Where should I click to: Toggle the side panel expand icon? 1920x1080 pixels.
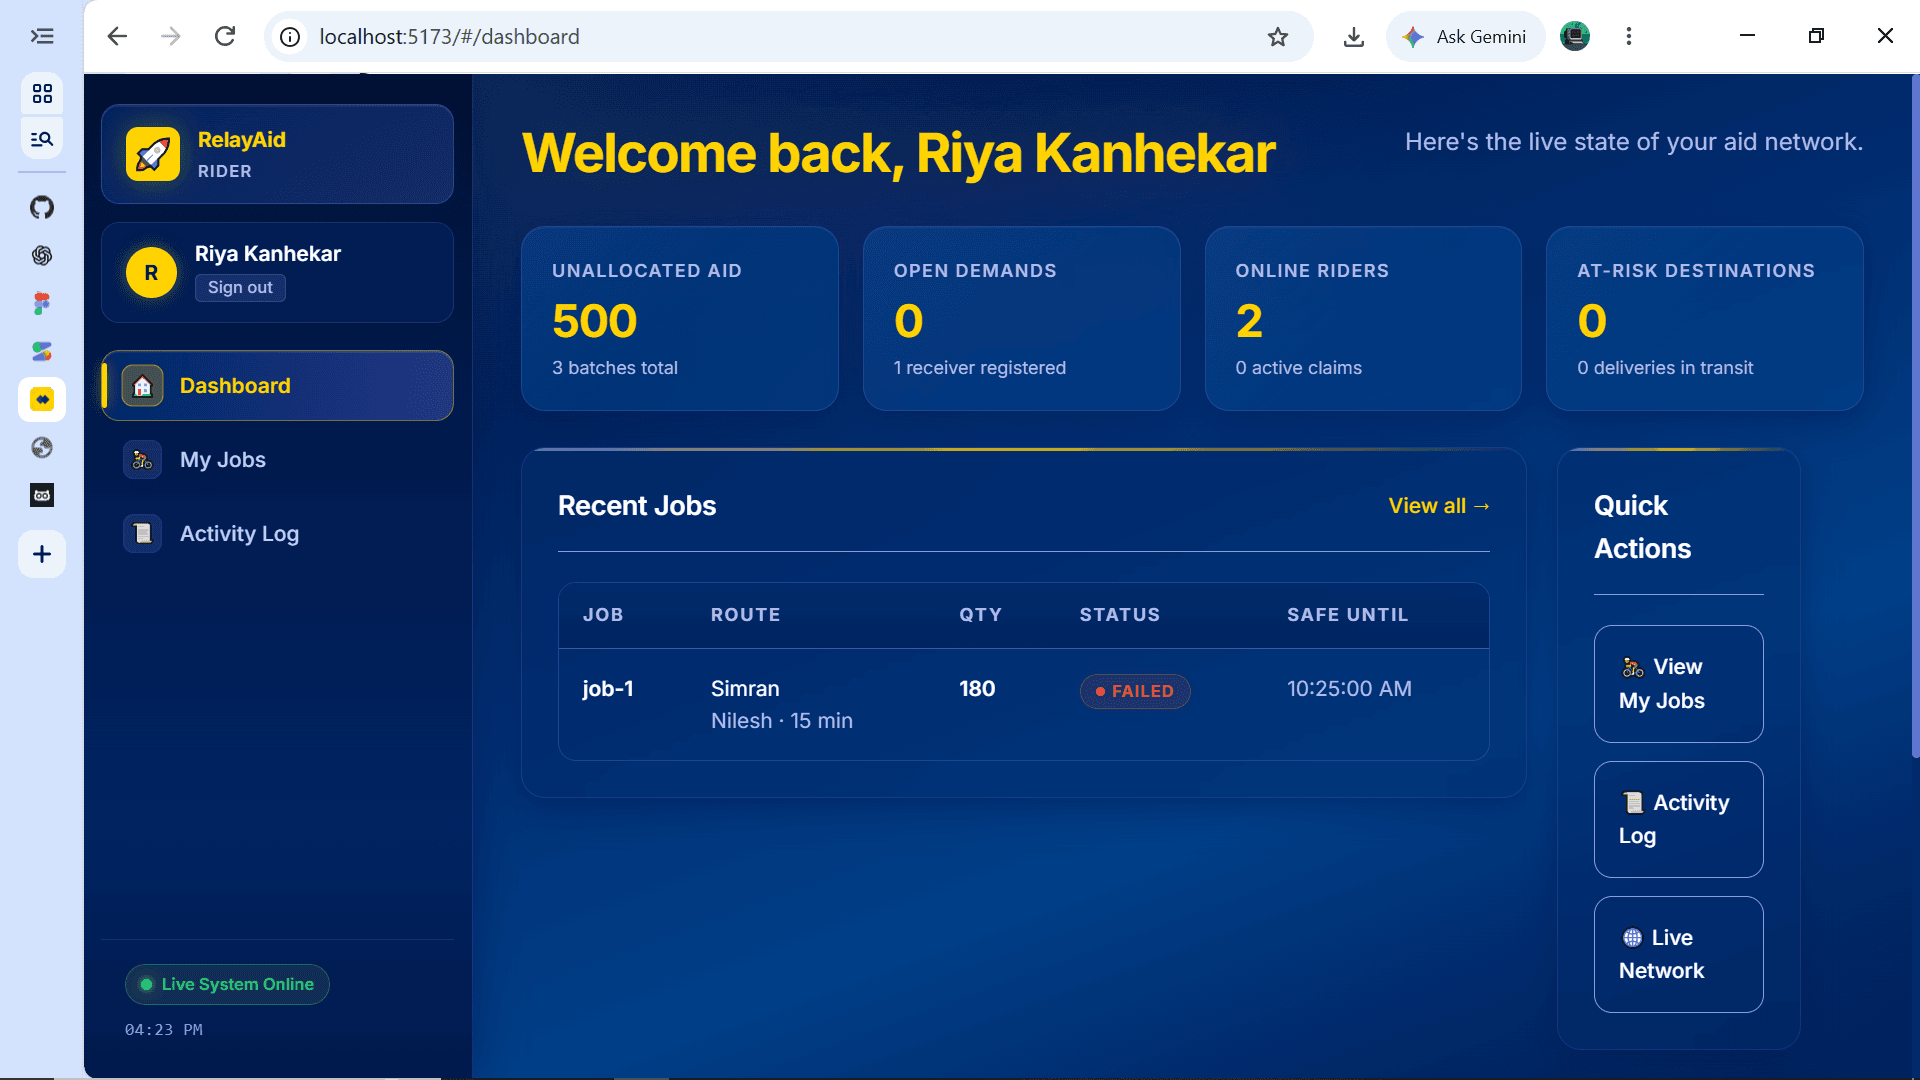[42, 37]
